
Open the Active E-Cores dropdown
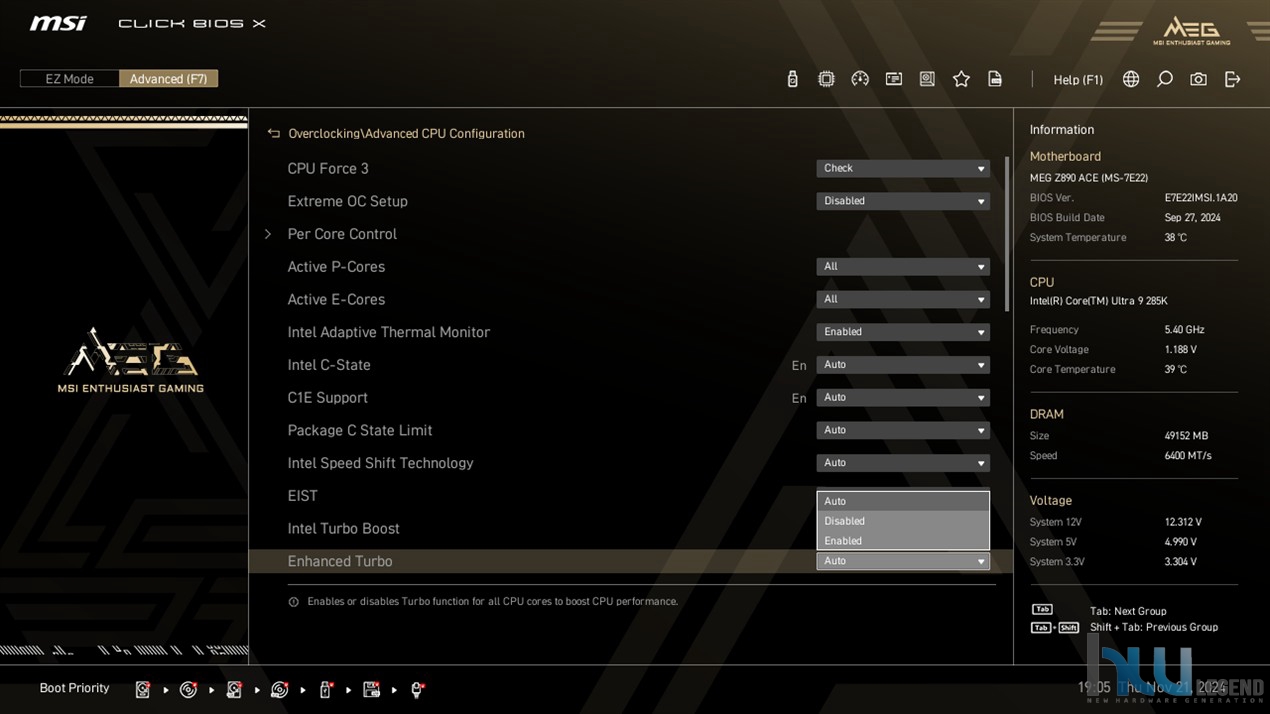click(903, 299)
